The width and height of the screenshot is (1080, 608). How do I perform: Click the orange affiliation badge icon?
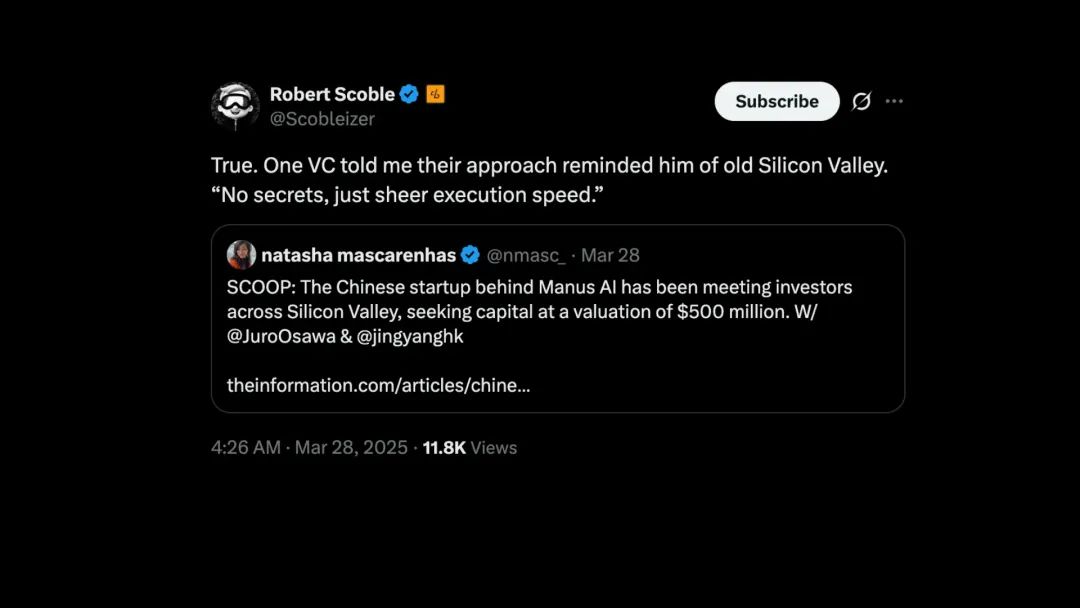coord(435,94)
